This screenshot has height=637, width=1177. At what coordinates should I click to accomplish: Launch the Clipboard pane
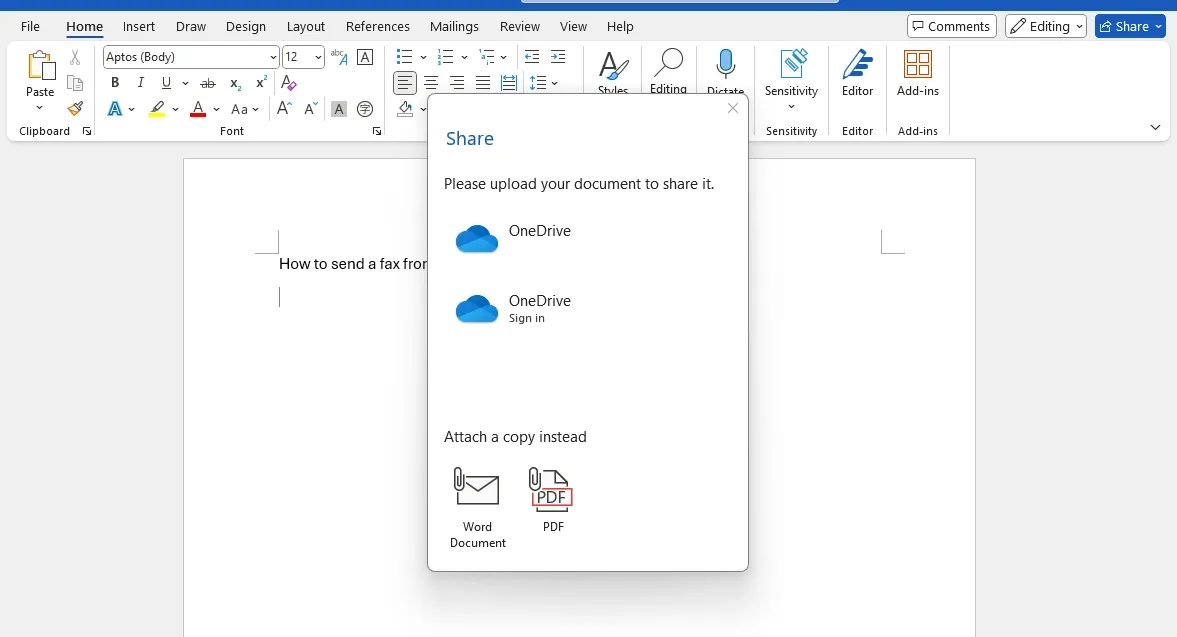[x=87, y=131]
